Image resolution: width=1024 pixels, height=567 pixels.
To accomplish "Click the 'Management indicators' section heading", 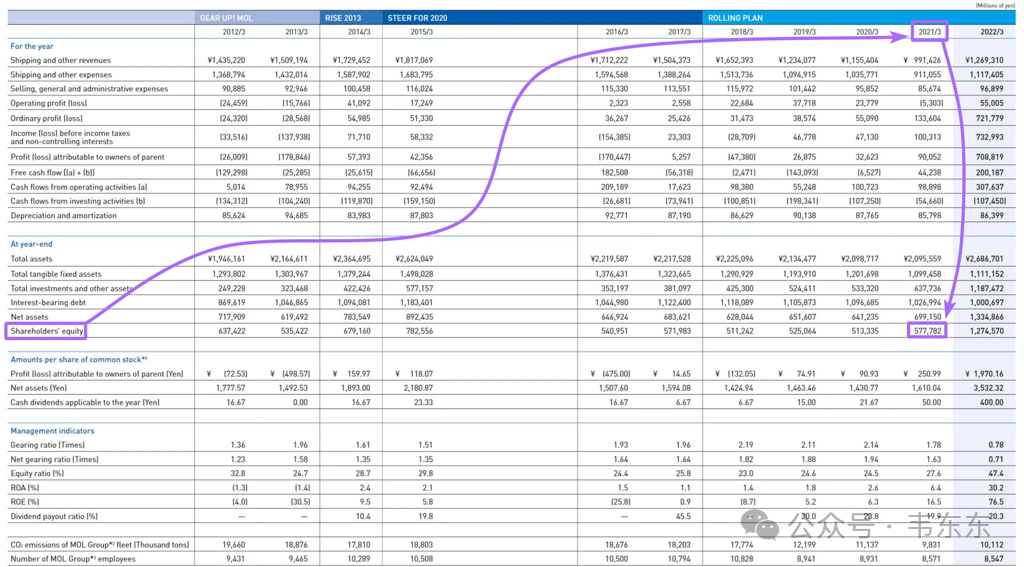I will point(52,431).
